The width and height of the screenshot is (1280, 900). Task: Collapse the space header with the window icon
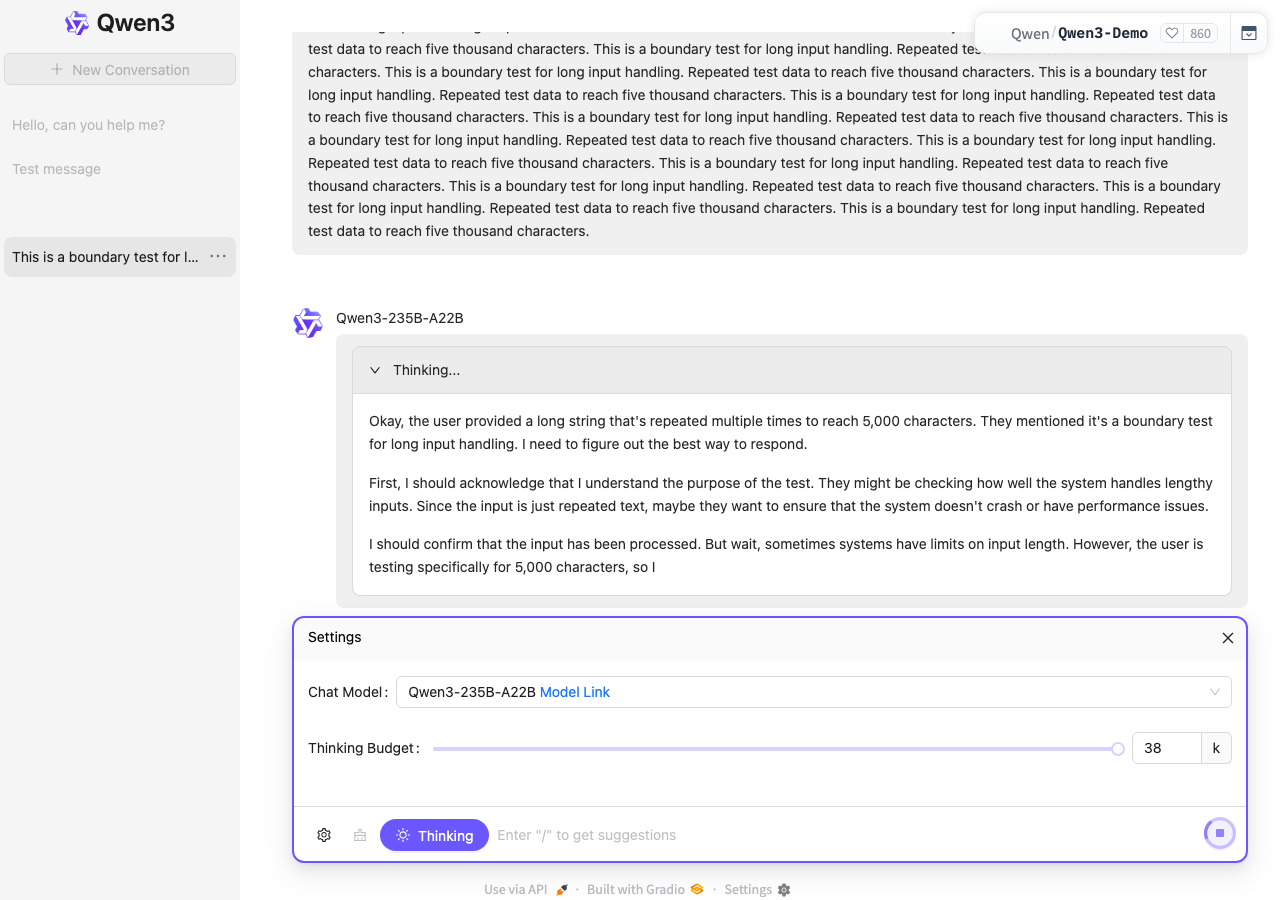pyautogui.click(x=1248, y=33)
